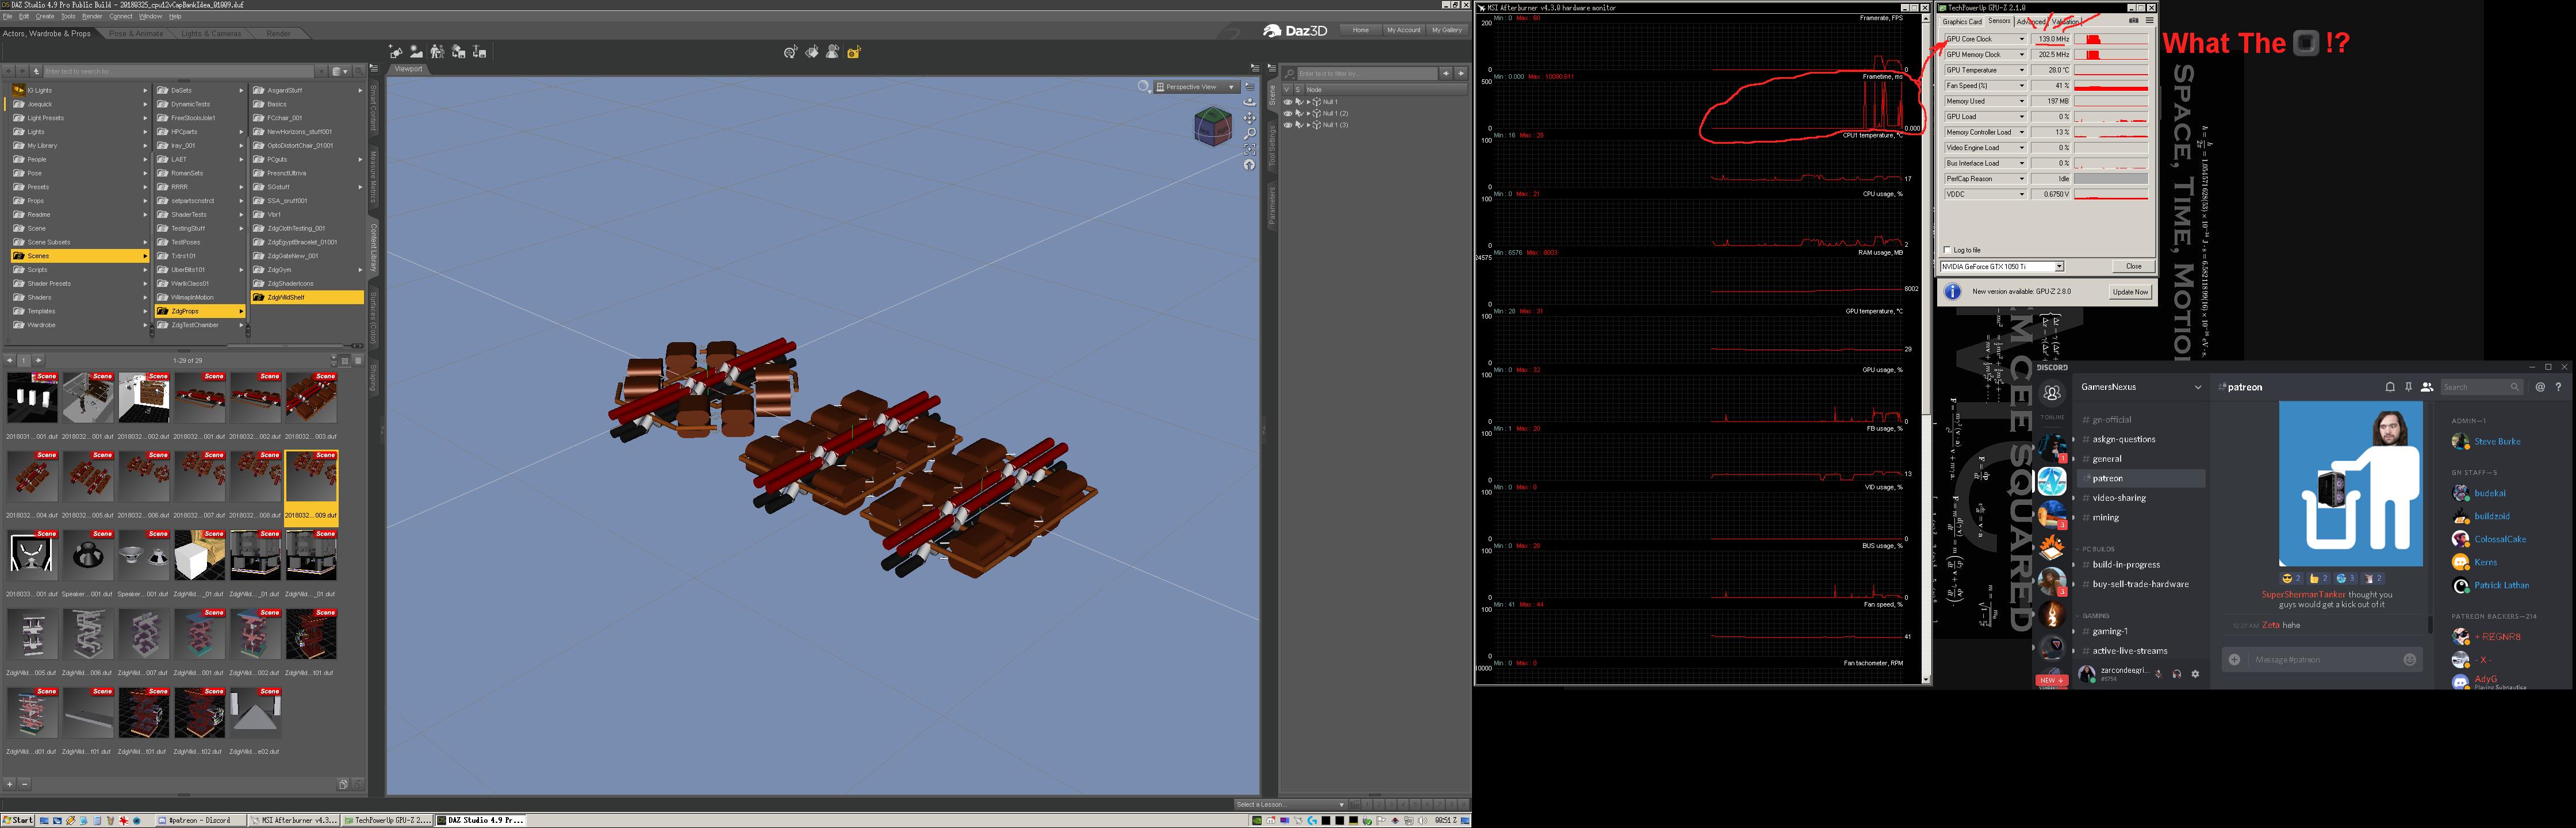Open Discord pinned messages icon
2576x828 pixels.
(x=2408, y=387)
